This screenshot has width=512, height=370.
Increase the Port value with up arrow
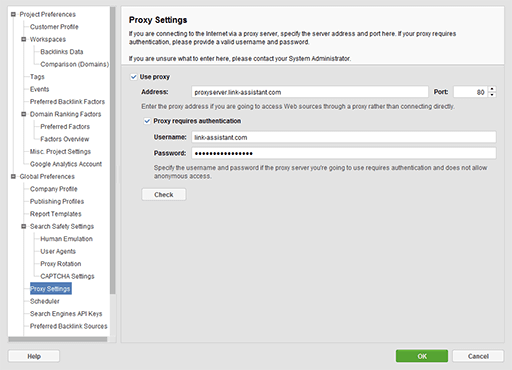(x=492, y=89)
